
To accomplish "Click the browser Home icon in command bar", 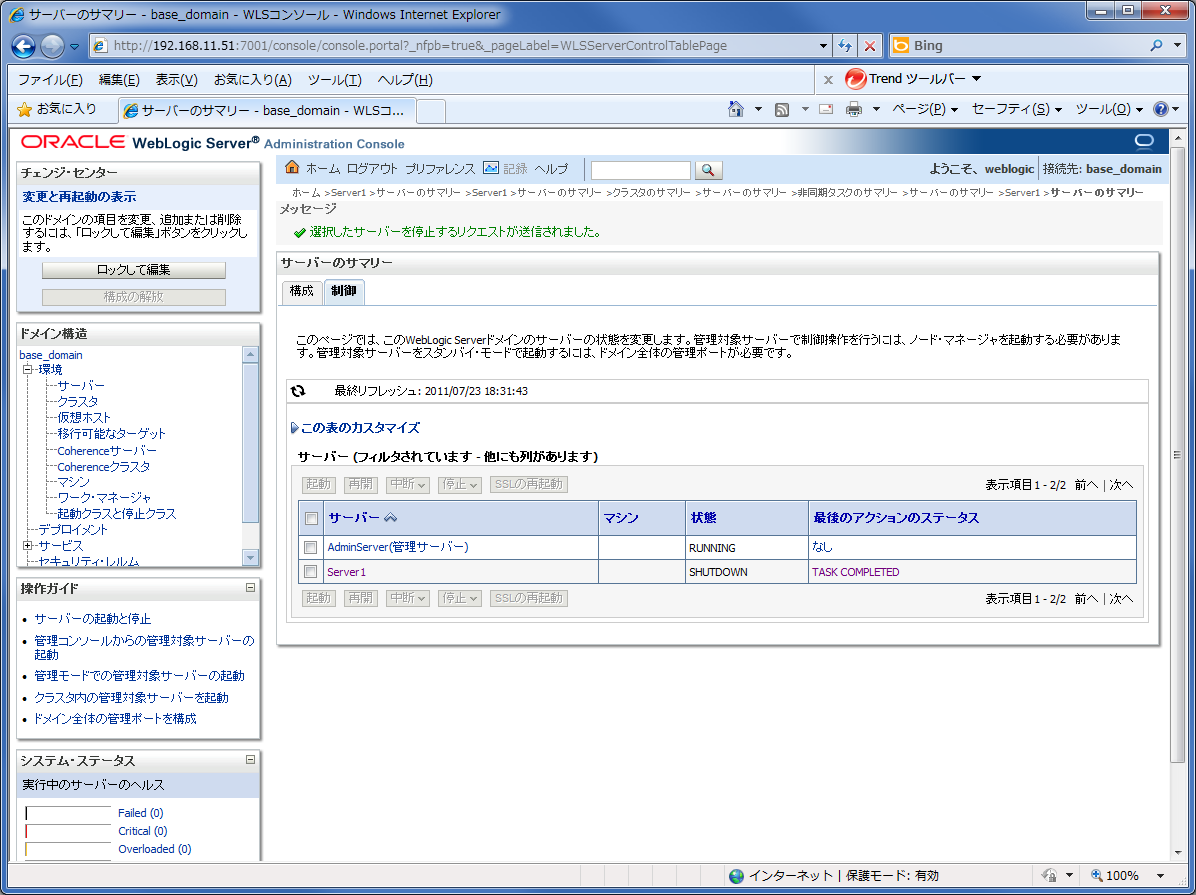I will (x=735, y=109).
